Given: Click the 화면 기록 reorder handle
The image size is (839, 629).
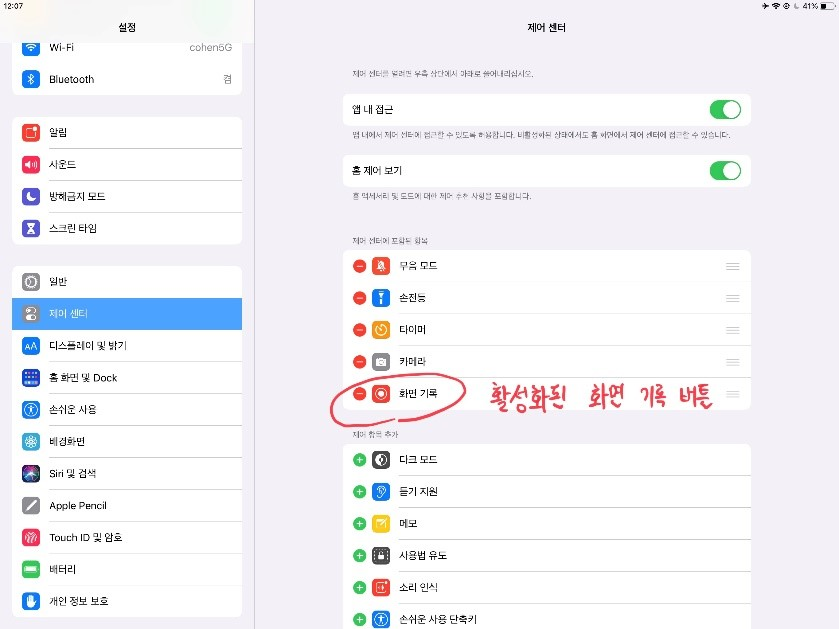Looking at the screenshot, I should pos(733,395).
